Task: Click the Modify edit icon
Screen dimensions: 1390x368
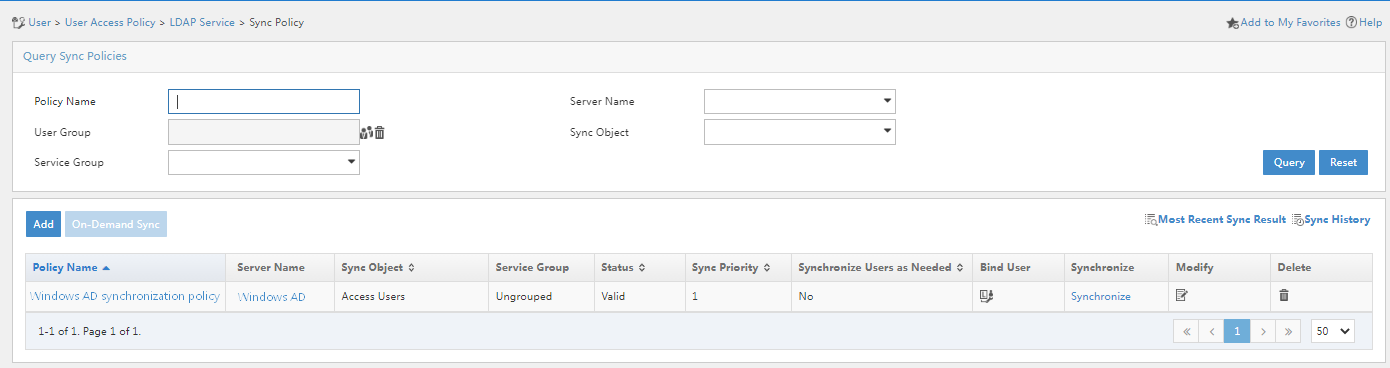Action: click(1182, 296)
